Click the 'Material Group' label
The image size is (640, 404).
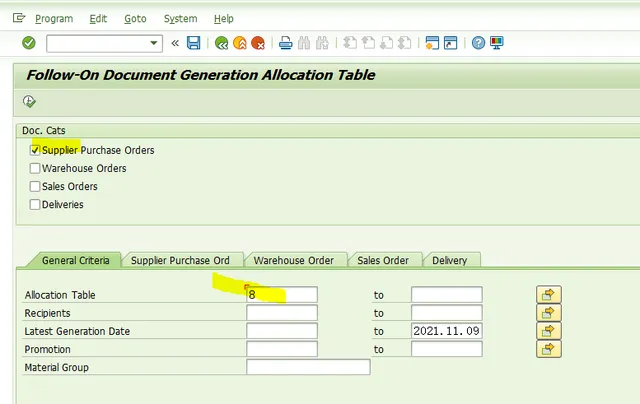(56, 368)
